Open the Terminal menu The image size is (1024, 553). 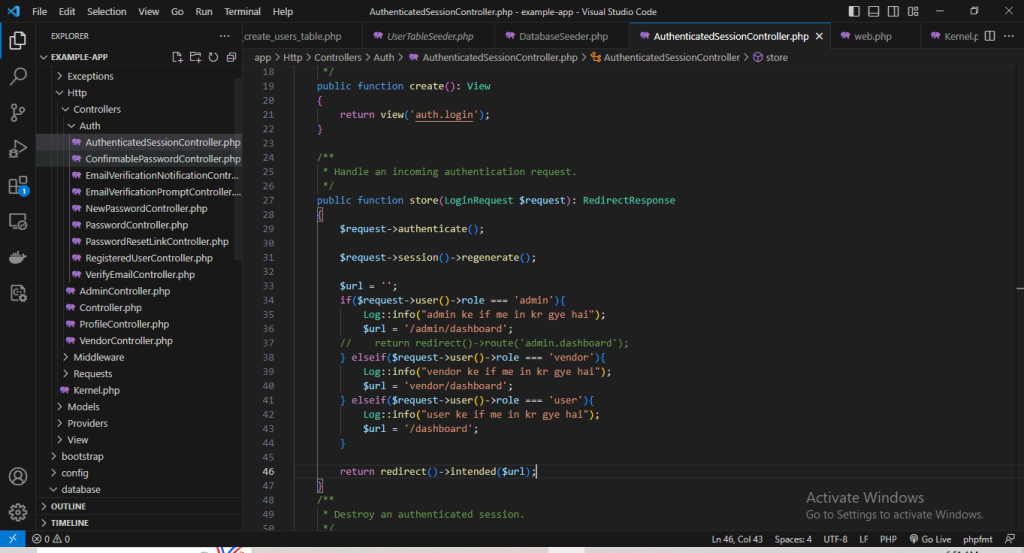[x=242, y=11]
